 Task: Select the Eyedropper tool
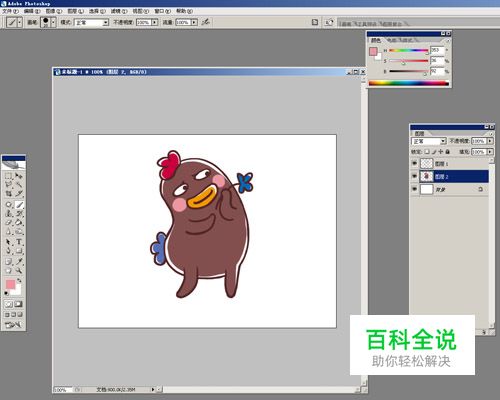(x=19, y=262)
